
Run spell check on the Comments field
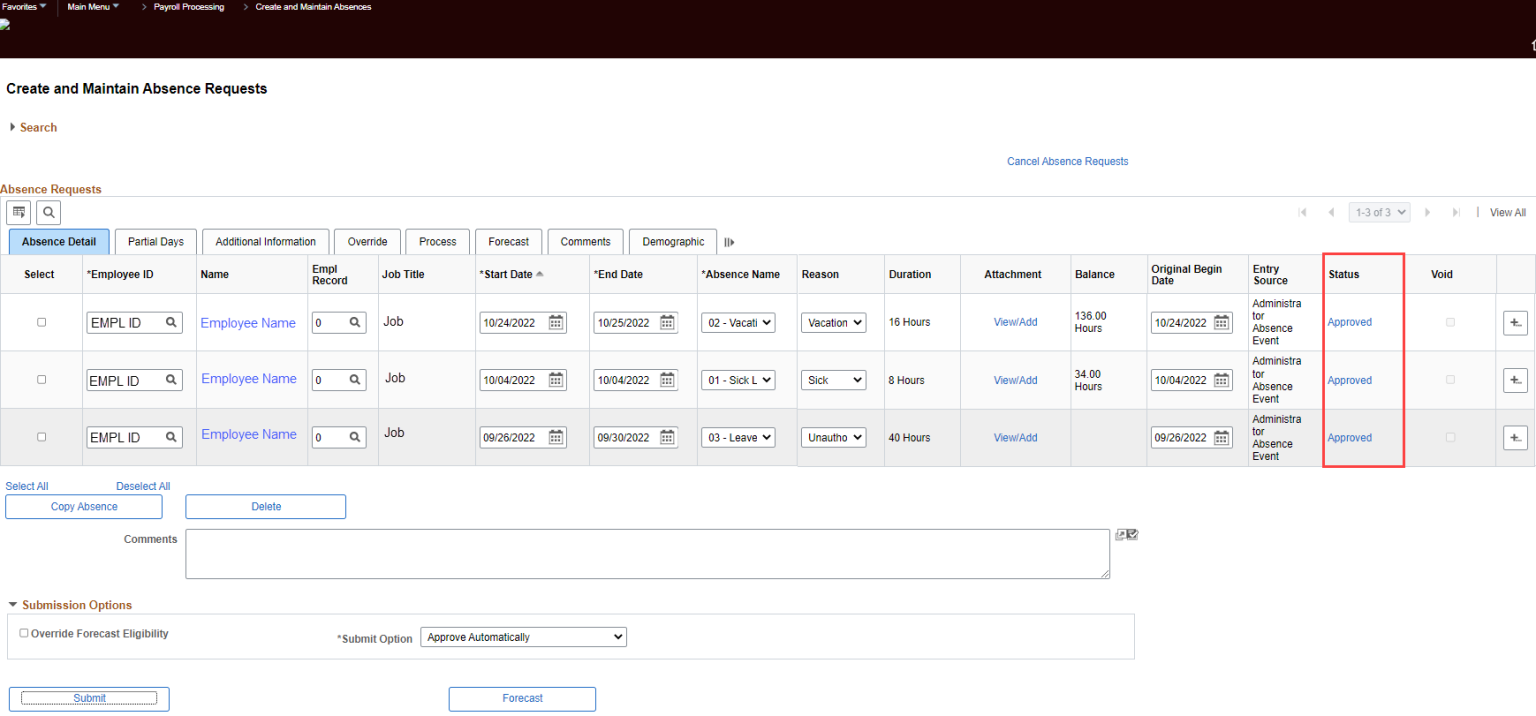(1132, 534)
